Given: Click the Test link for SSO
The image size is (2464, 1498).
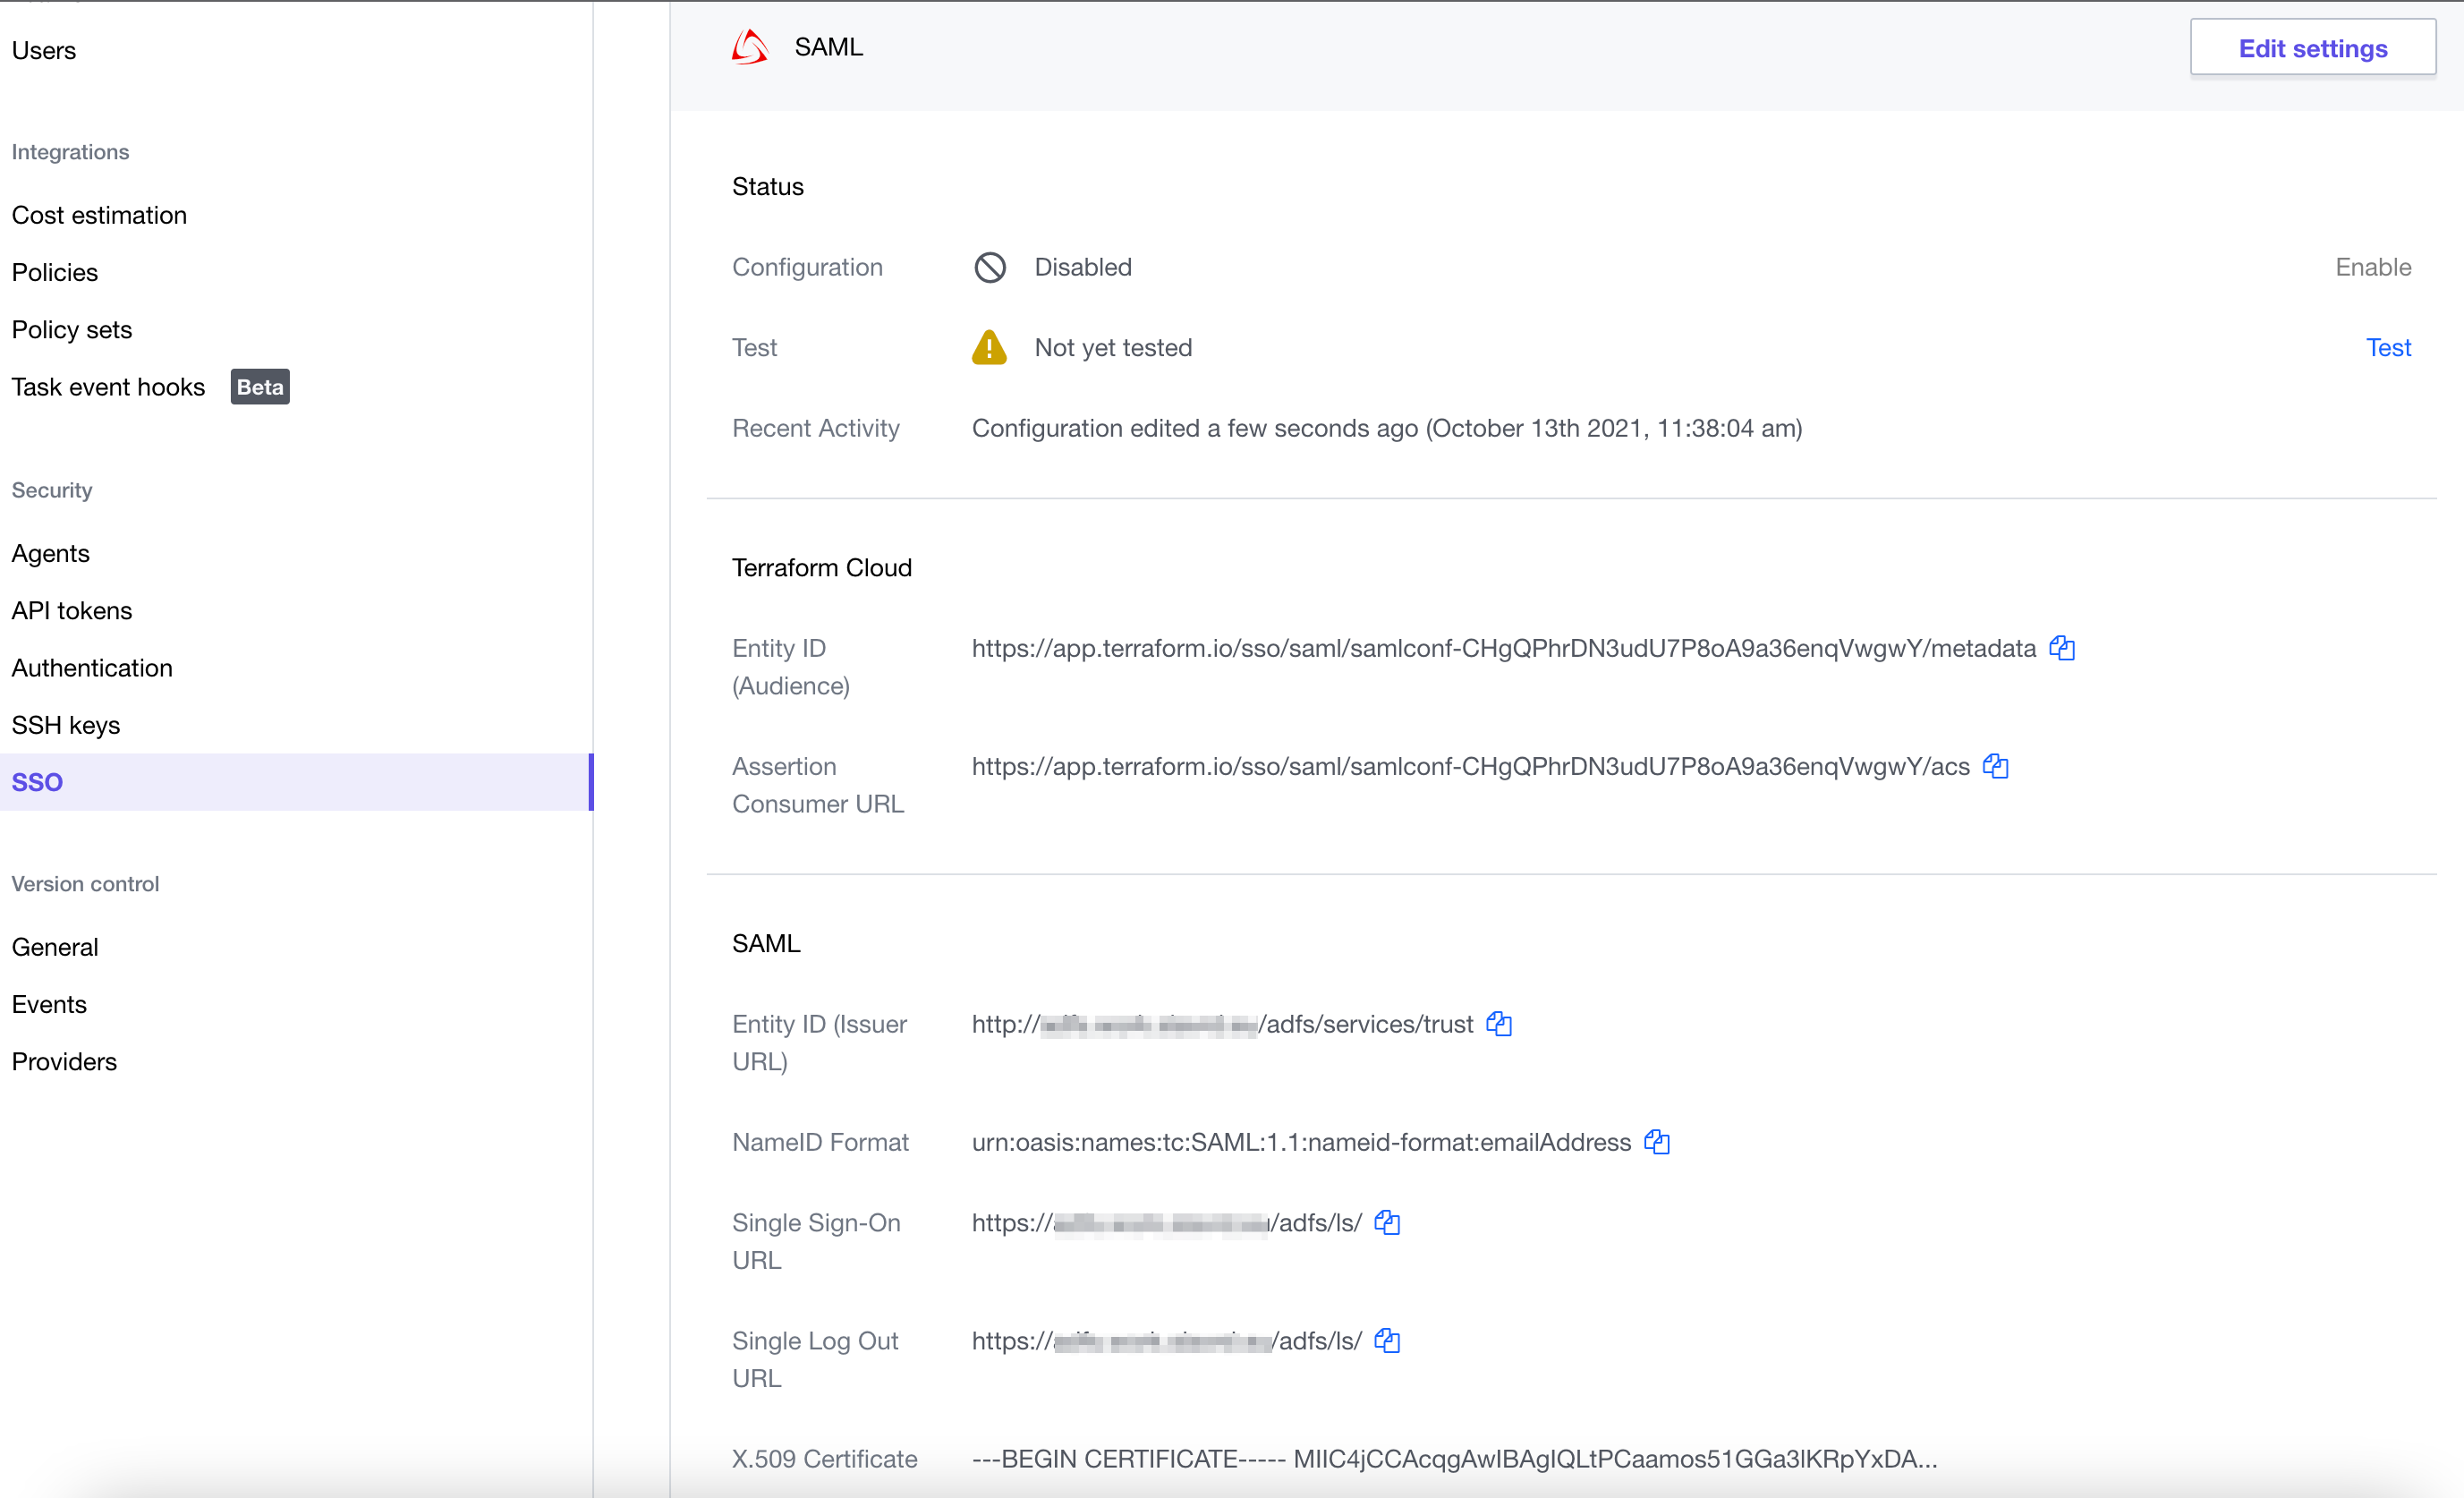Looking at the screenshot, I should pyautogui.click(x=2388, y=347).
